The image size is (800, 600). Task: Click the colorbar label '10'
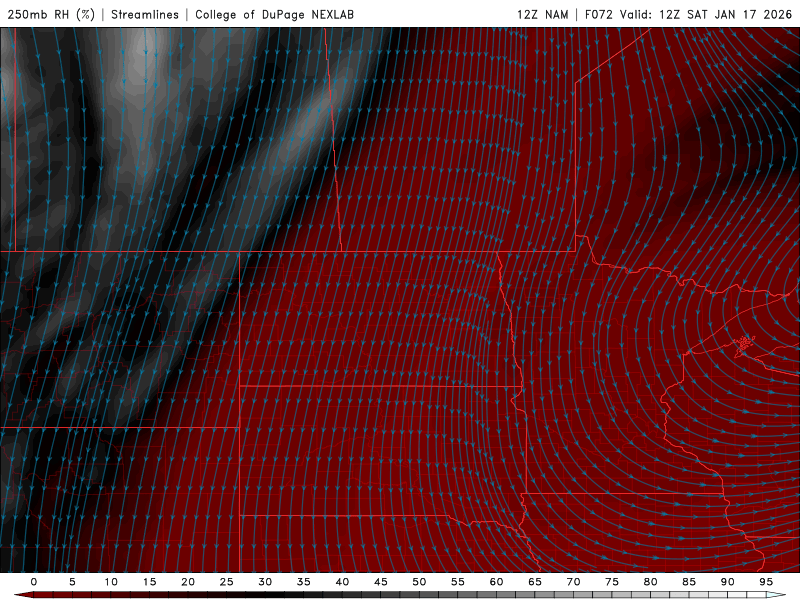point(111,582)
